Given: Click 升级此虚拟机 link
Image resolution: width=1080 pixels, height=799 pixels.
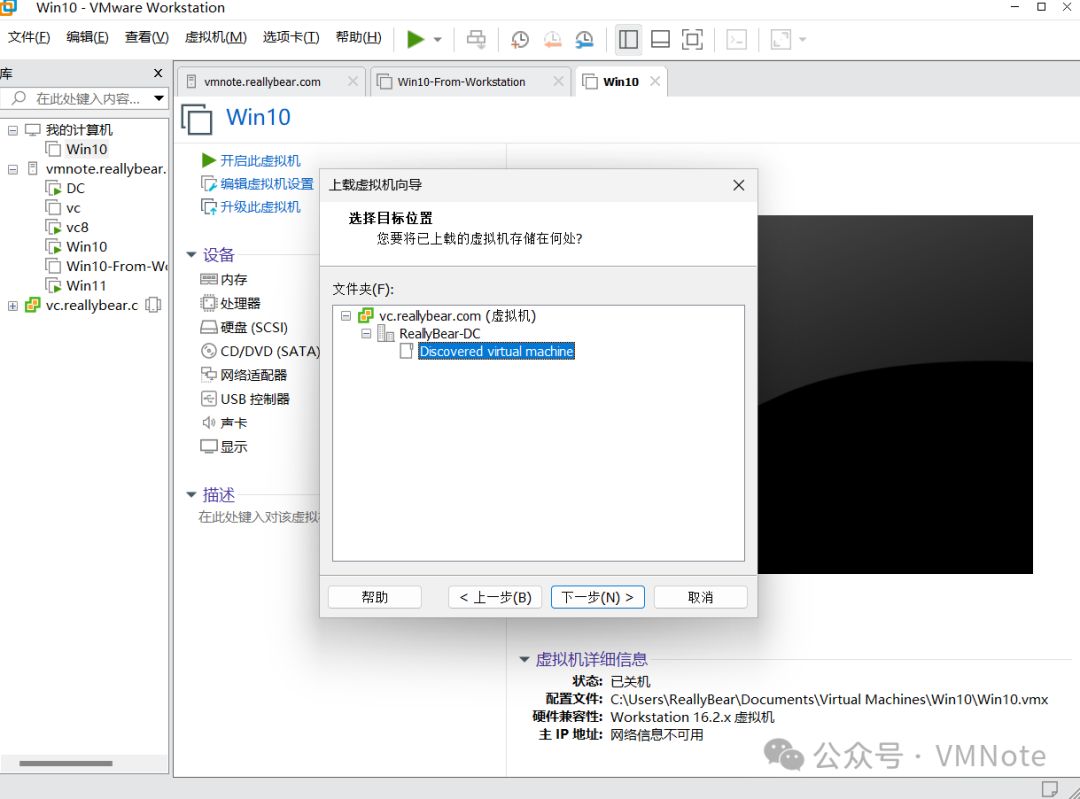Looking at the screenshot, I should click(x=260, y=207).
